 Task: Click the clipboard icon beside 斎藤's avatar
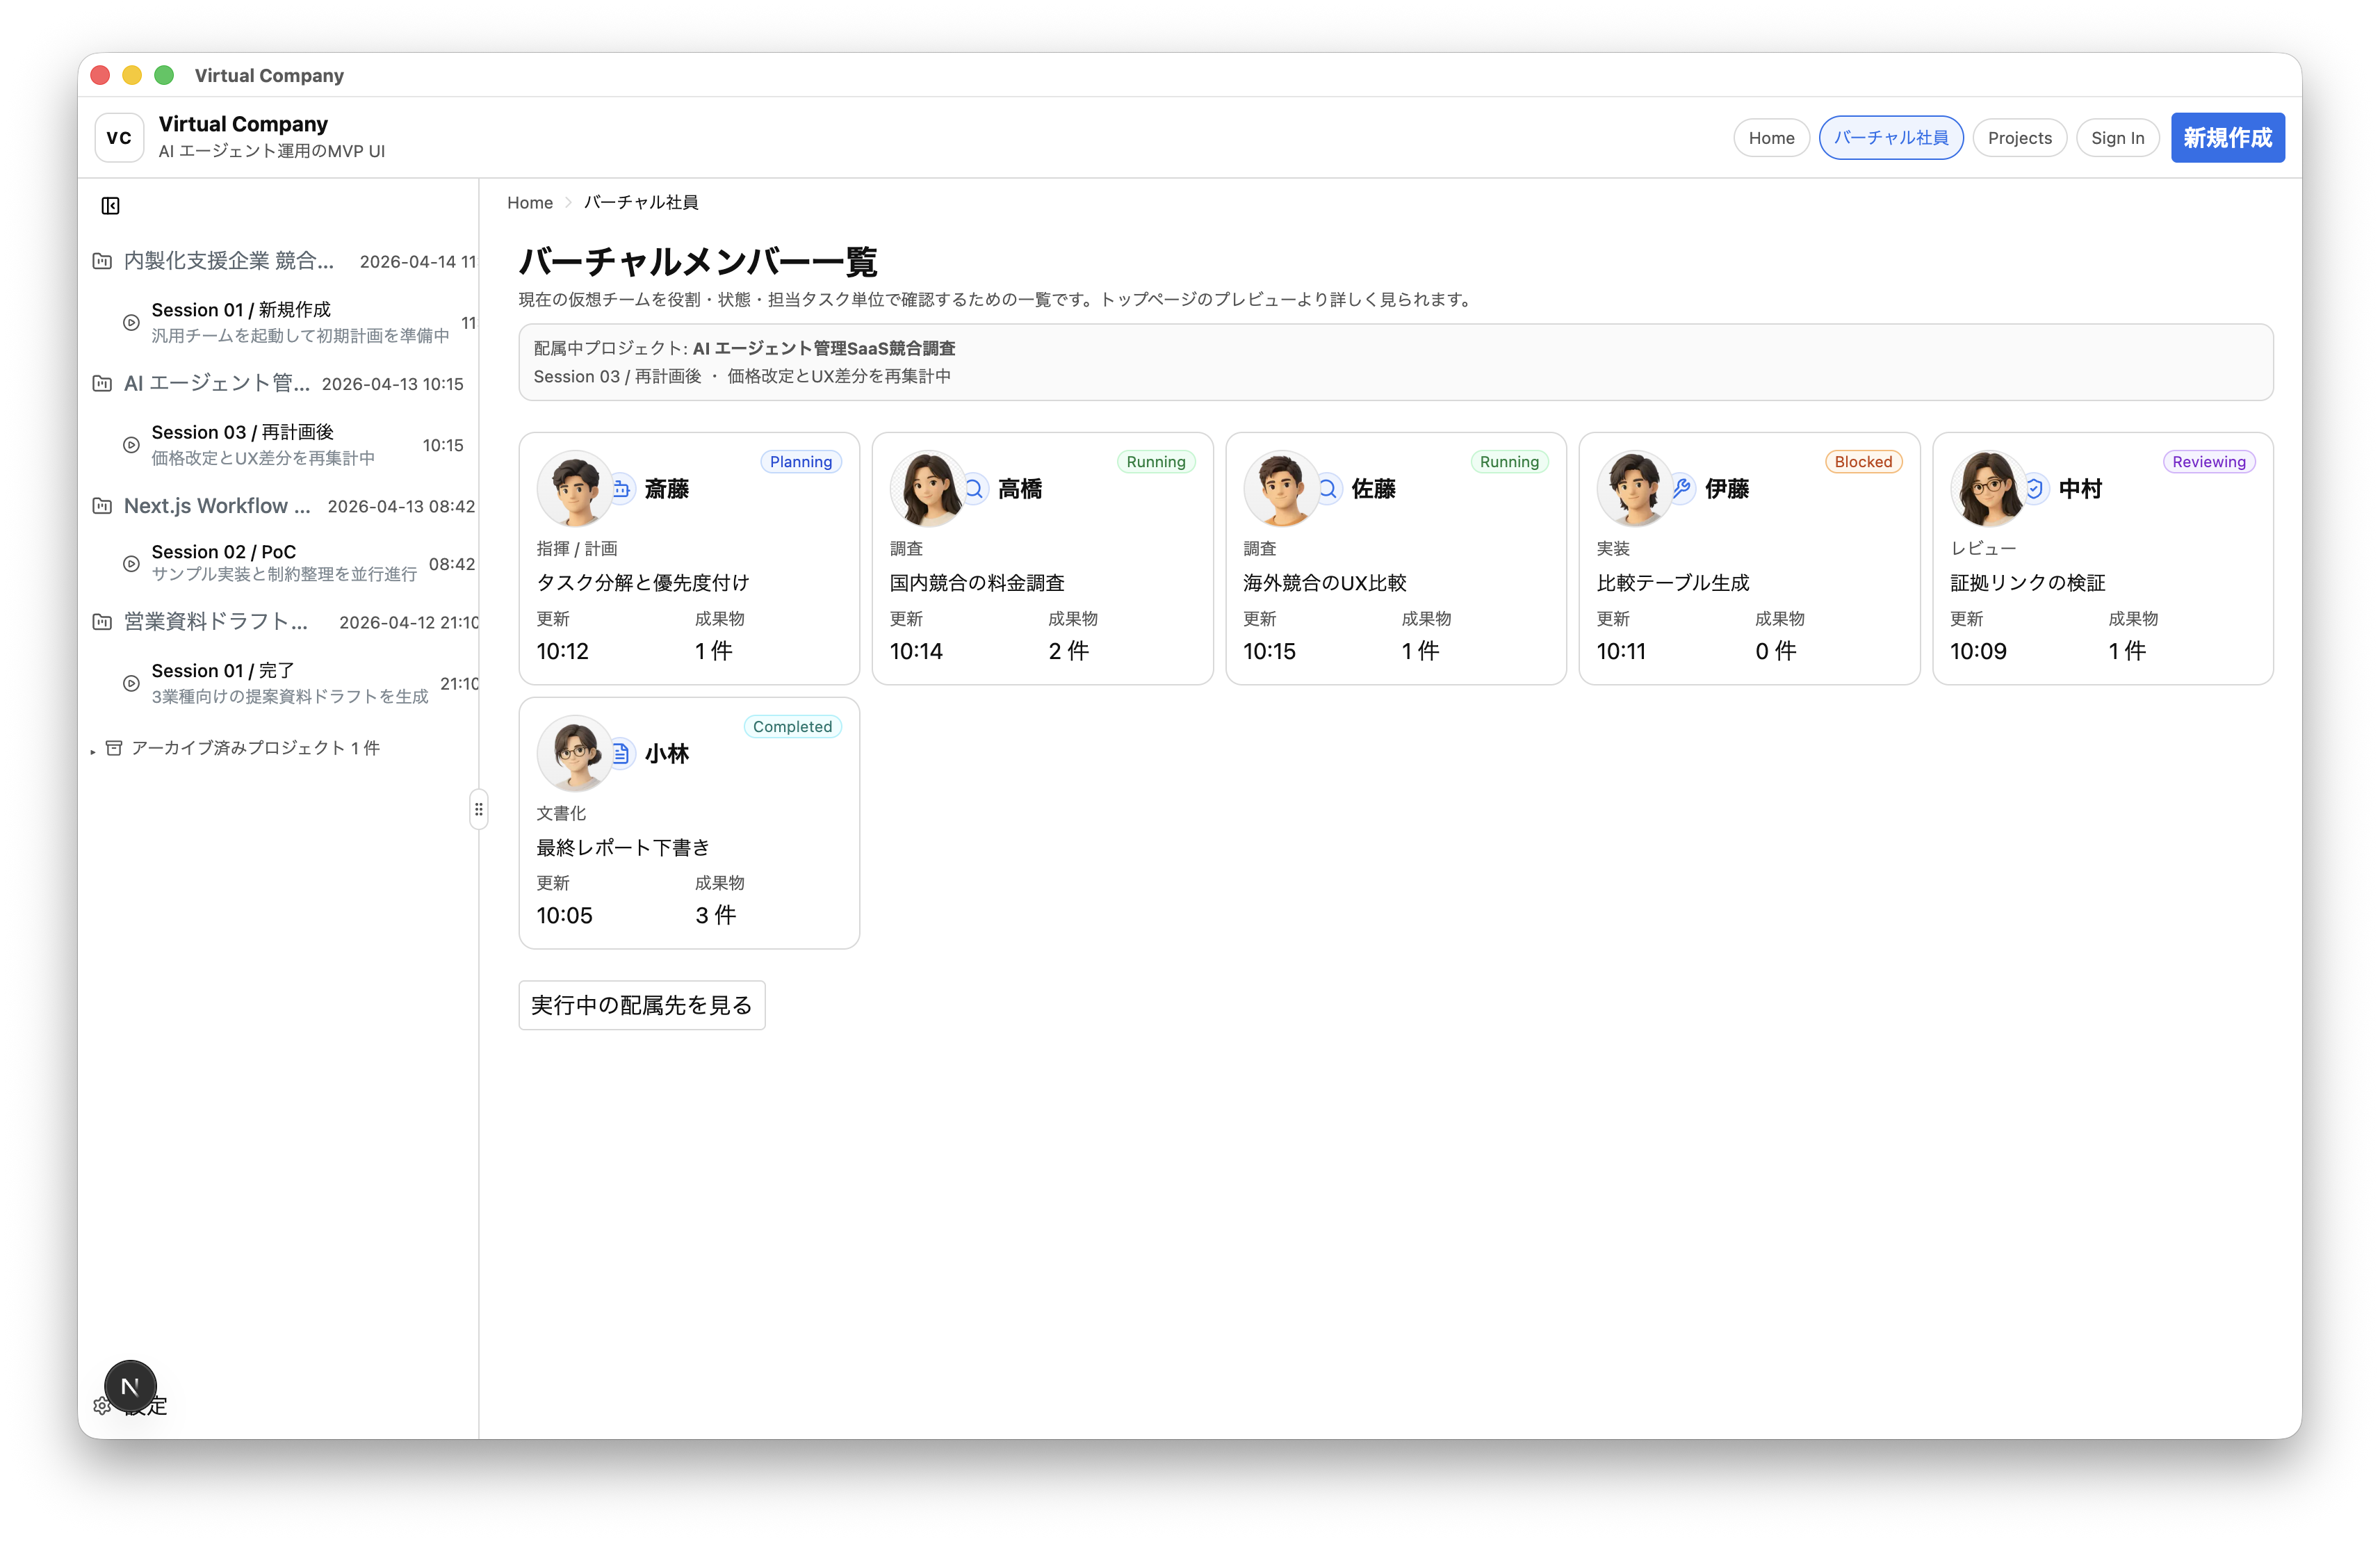(x=621, y=488)
